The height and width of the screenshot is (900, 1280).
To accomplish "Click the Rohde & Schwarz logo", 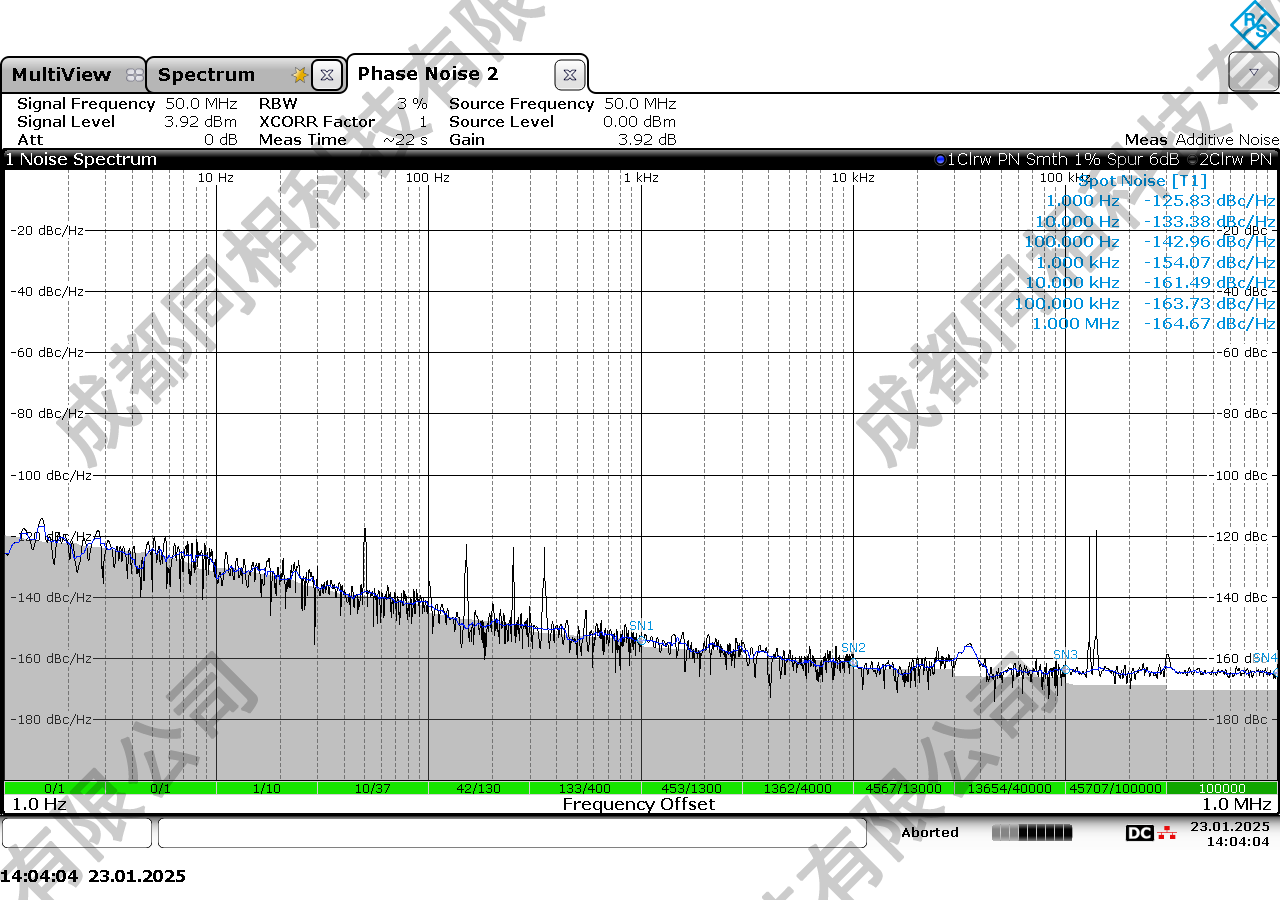I will [x=1254, y=24].
